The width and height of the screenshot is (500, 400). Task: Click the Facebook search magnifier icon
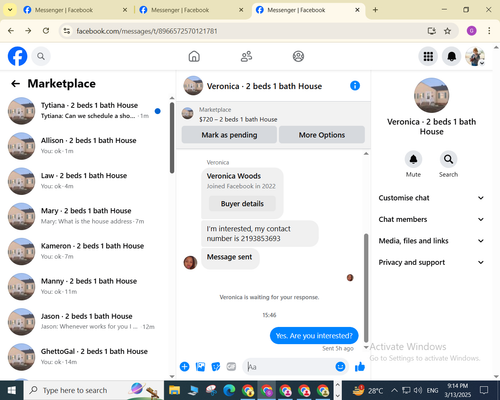pos(41,56)
